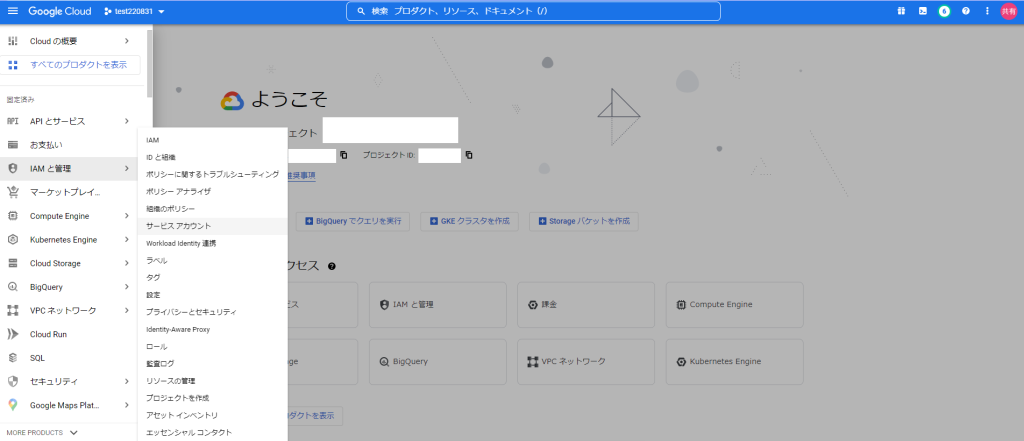This screenshot has width=1024, height=441.
Task: Expand the VPC ネットワーク submenu
Action: [x=127, y=310]
